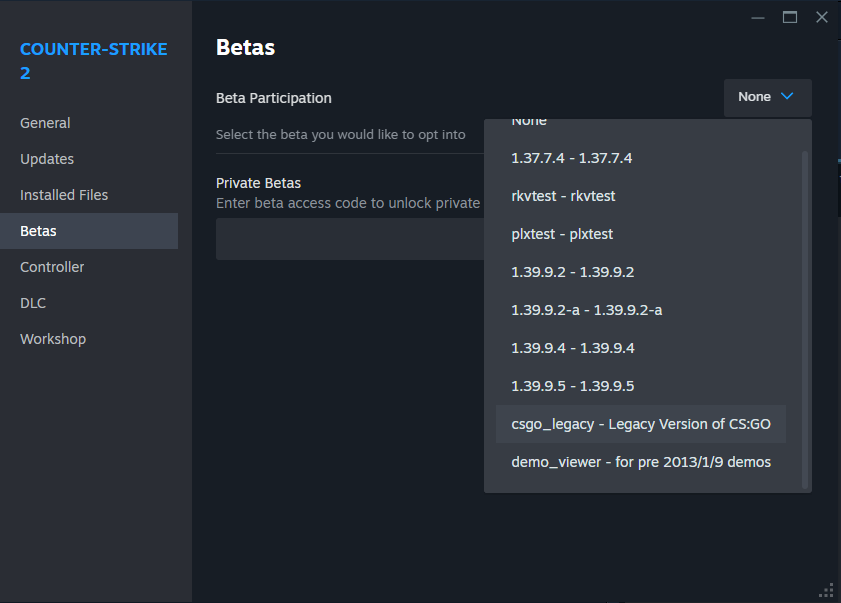Screen dimensions: 841x603
Task: Open the Workshop section
Action: (53, 339)
